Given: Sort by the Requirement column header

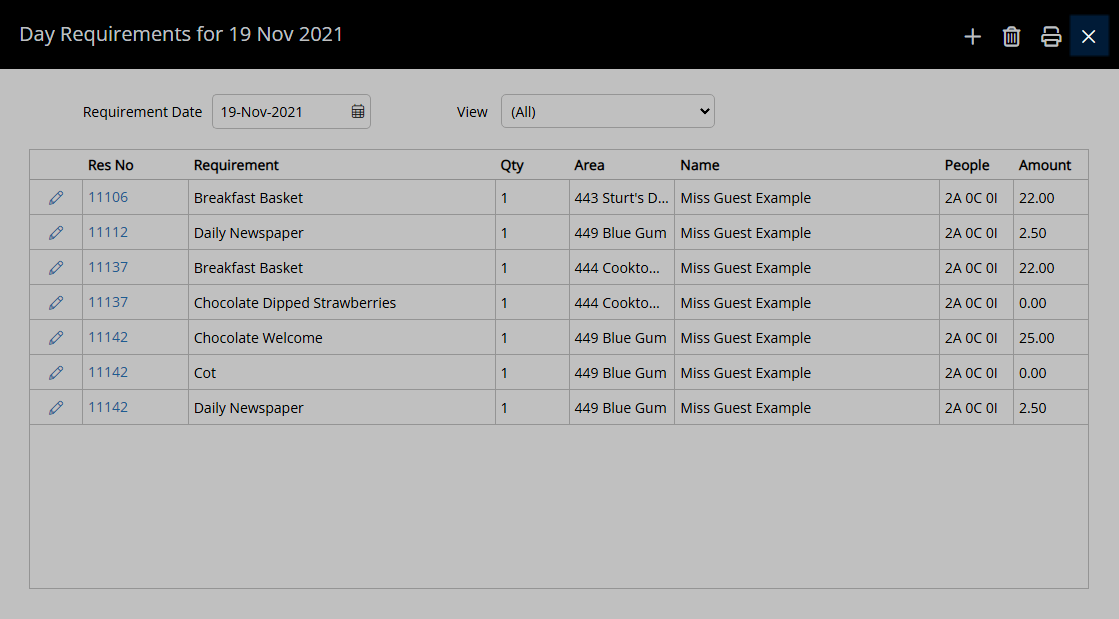Looking at the screenshot, I should (236, 165).
